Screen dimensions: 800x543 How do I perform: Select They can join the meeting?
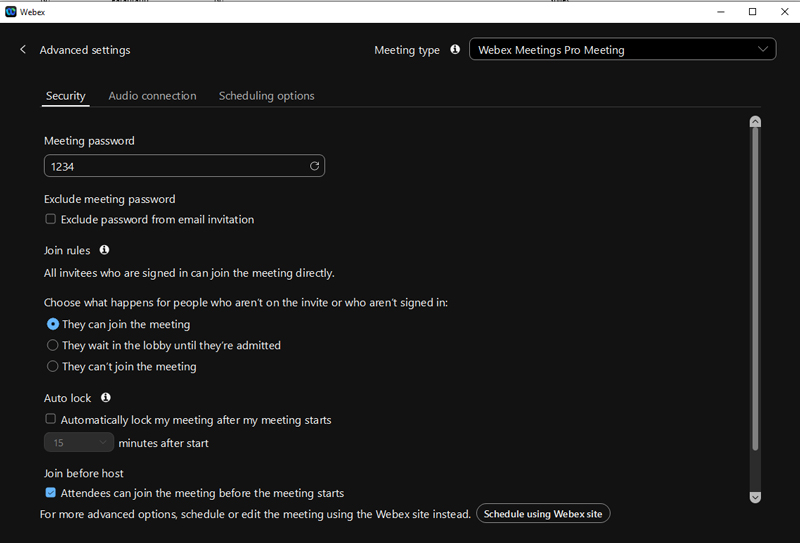click(x=53, y=324)
